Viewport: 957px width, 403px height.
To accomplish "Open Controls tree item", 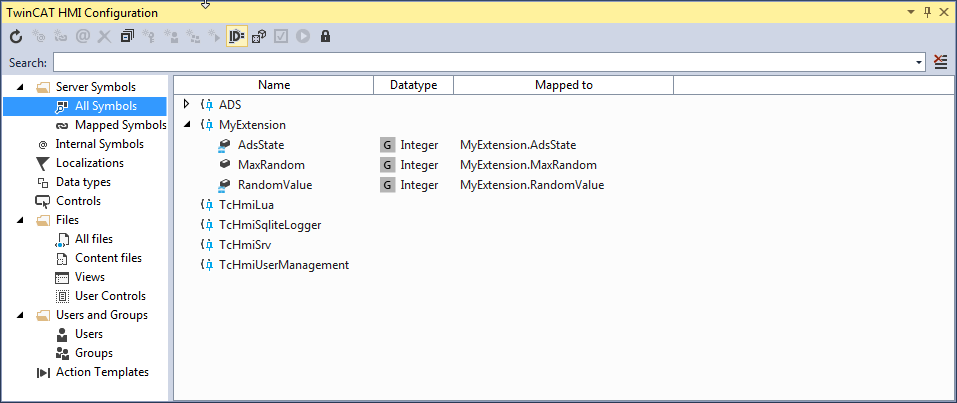I will [x=78, y=201].
